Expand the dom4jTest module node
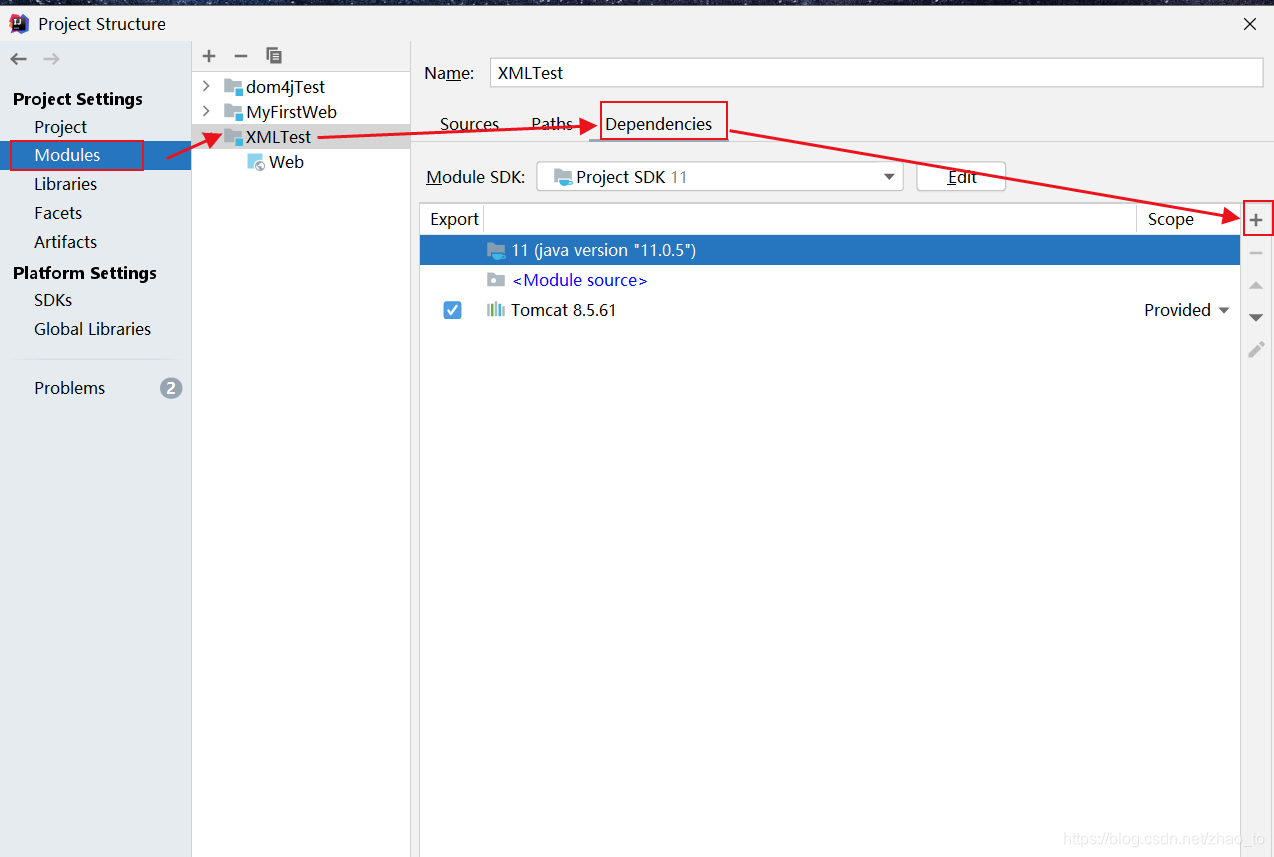This screenshot has height=857, width=1274. [206, 86]
